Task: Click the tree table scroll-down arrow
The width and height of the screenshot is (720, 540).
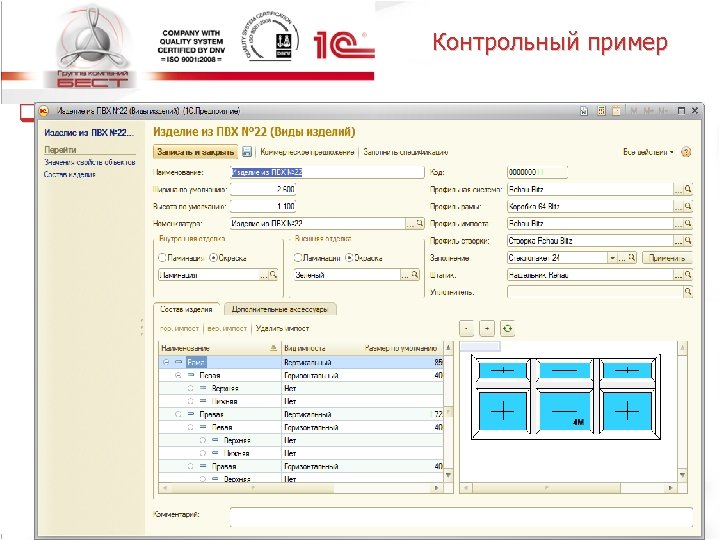Action: [x=448, y=475]
